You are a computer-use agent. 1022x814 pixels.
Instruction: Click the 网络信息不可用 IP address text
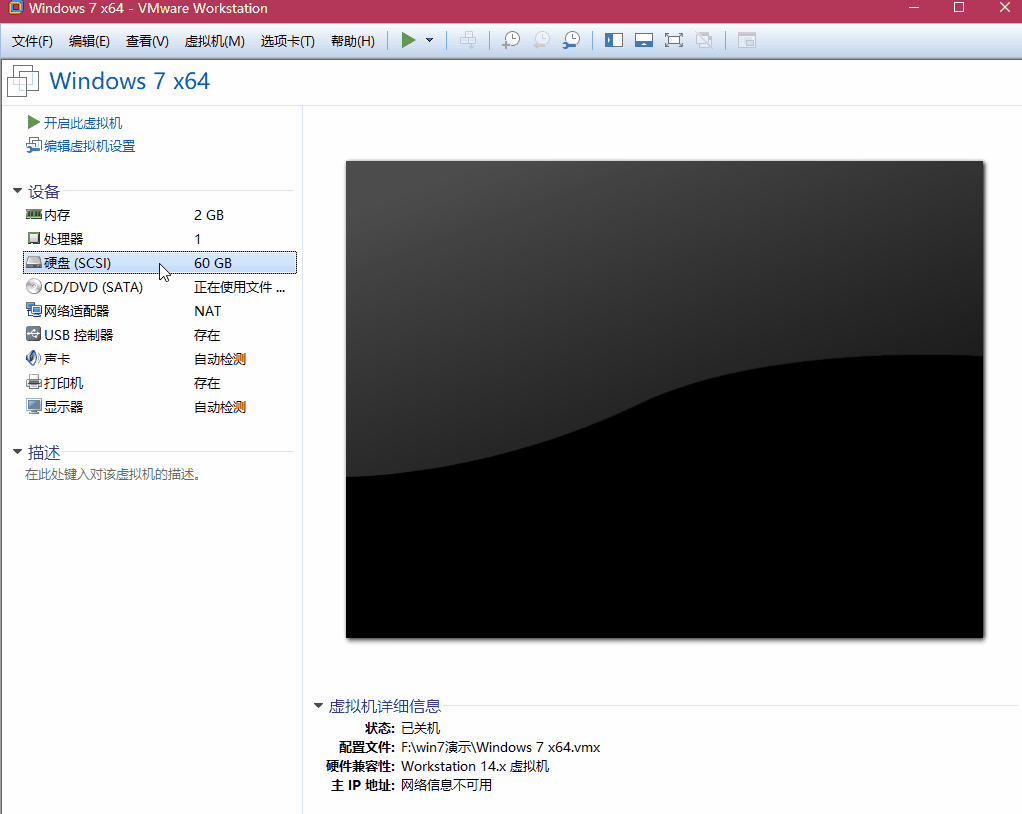[446, 785]
